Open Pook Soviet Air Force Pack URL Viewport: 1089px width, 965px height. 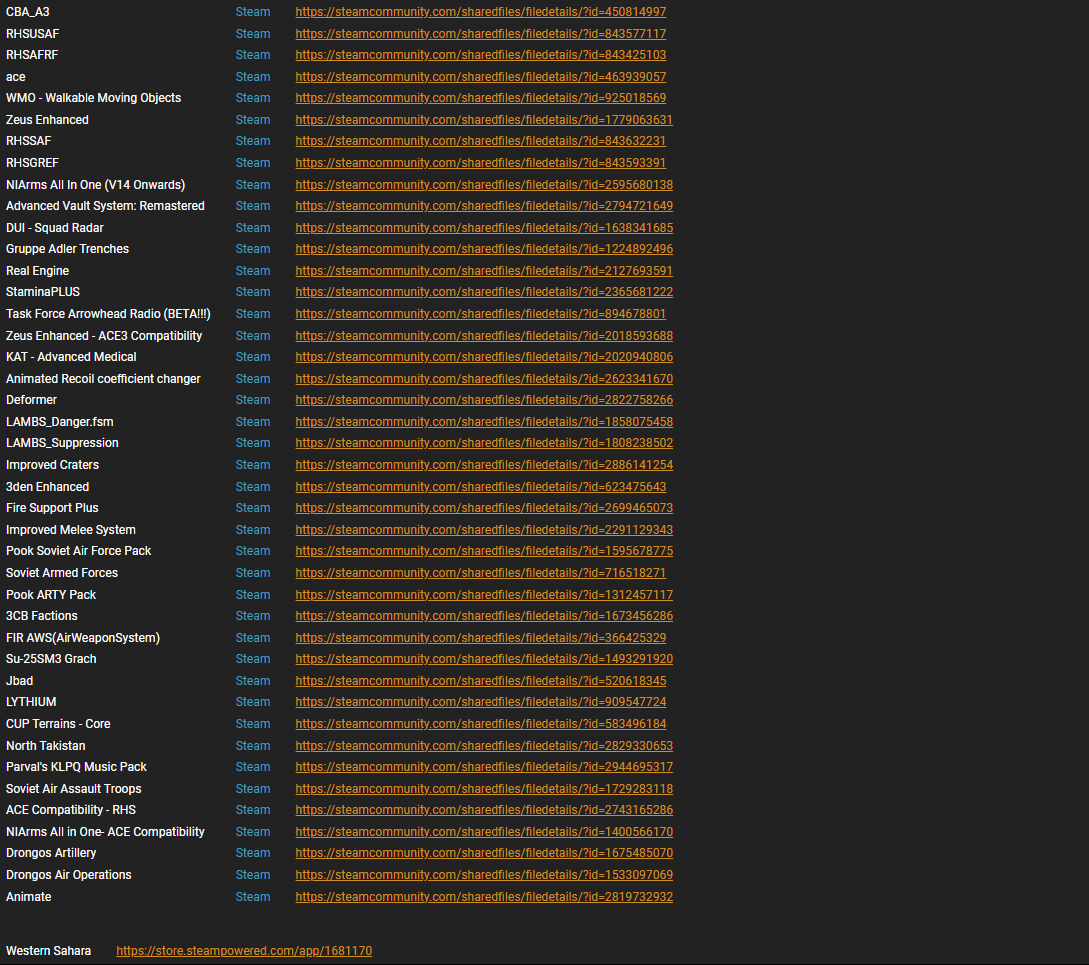pyautogui.click(x=484, y=551)
